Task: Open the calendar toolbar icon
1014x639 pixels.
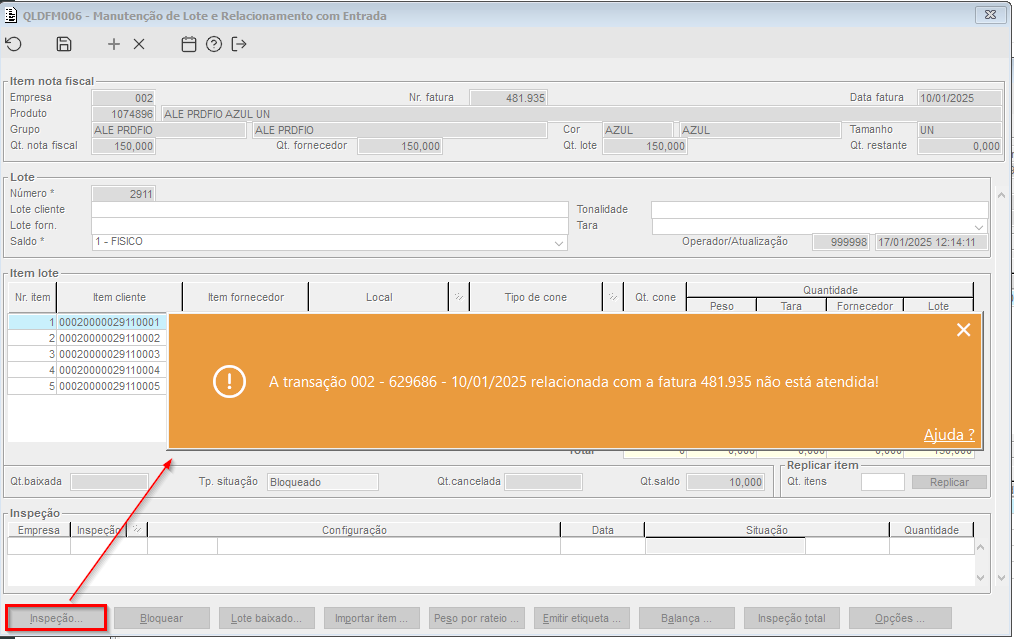Action: click(188, 44)
